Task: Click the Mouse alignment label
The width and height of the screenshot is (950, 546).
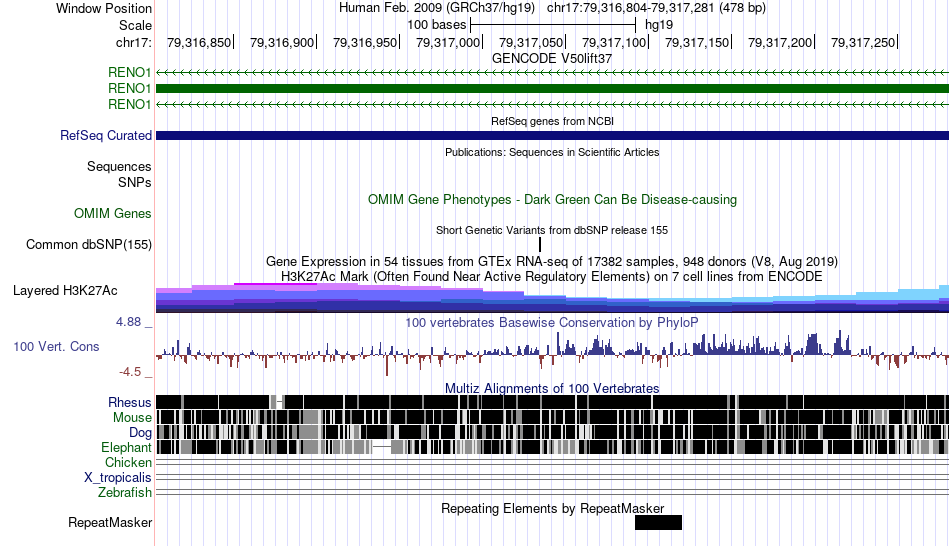Action: point(132,418)
